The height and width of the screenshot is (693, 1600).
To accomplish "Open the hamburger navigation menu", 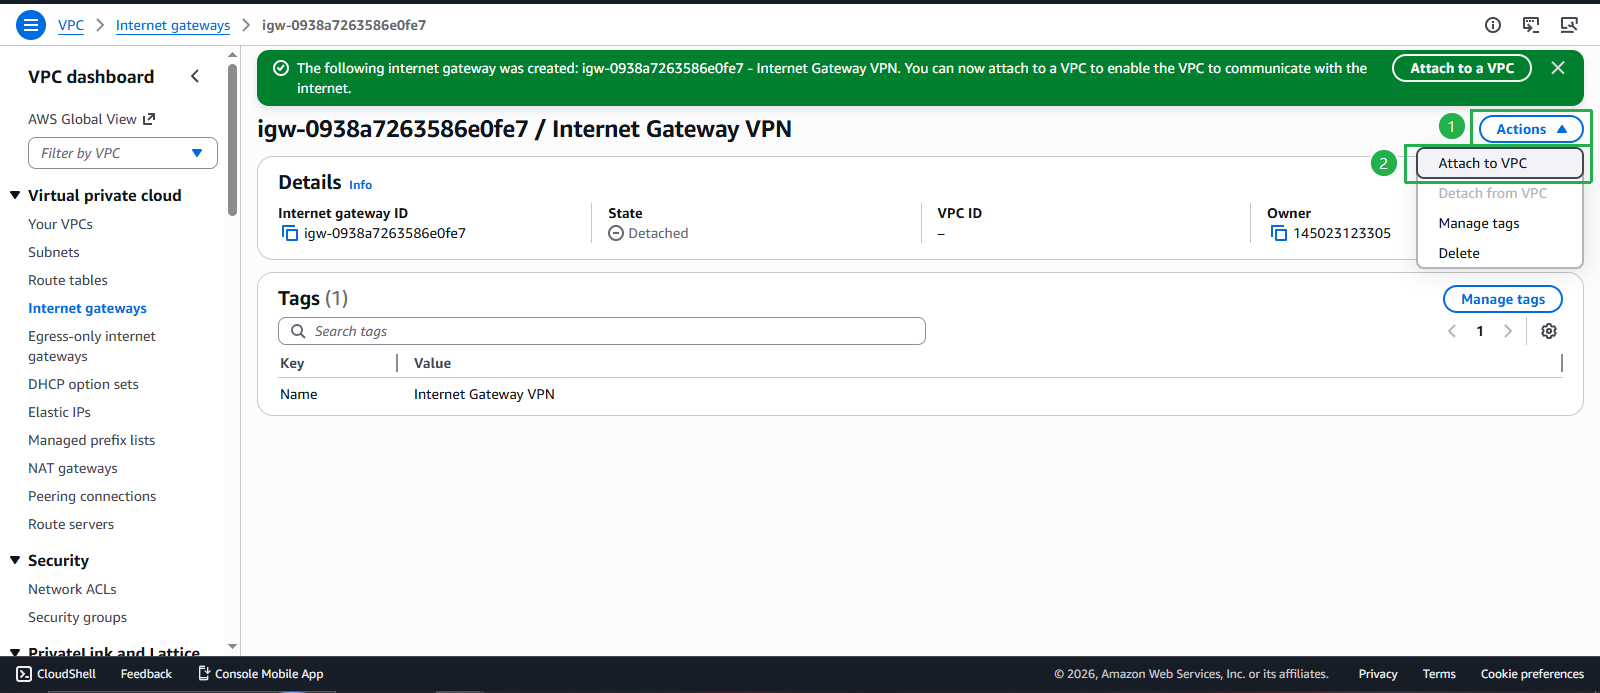I will click(x=31, y=25).
